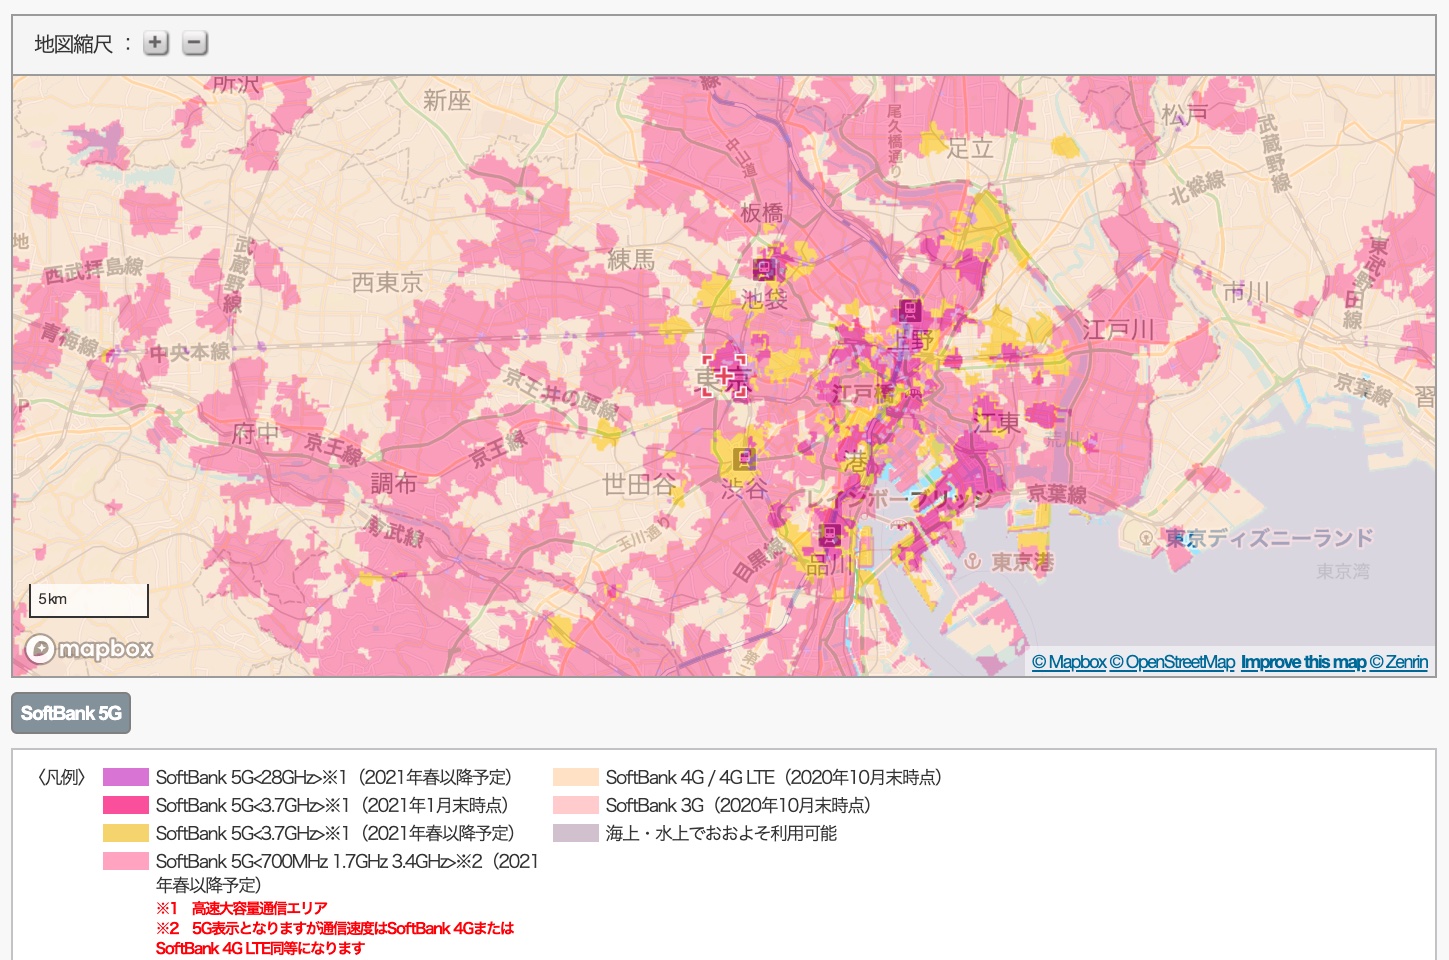
Task: Click the 所沢 map label
Action: (x=237, y=85)
